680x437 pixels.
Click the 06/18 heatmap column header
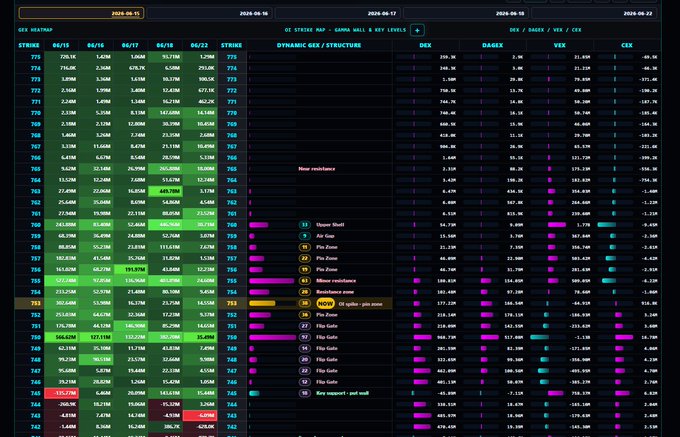(165, 45)
